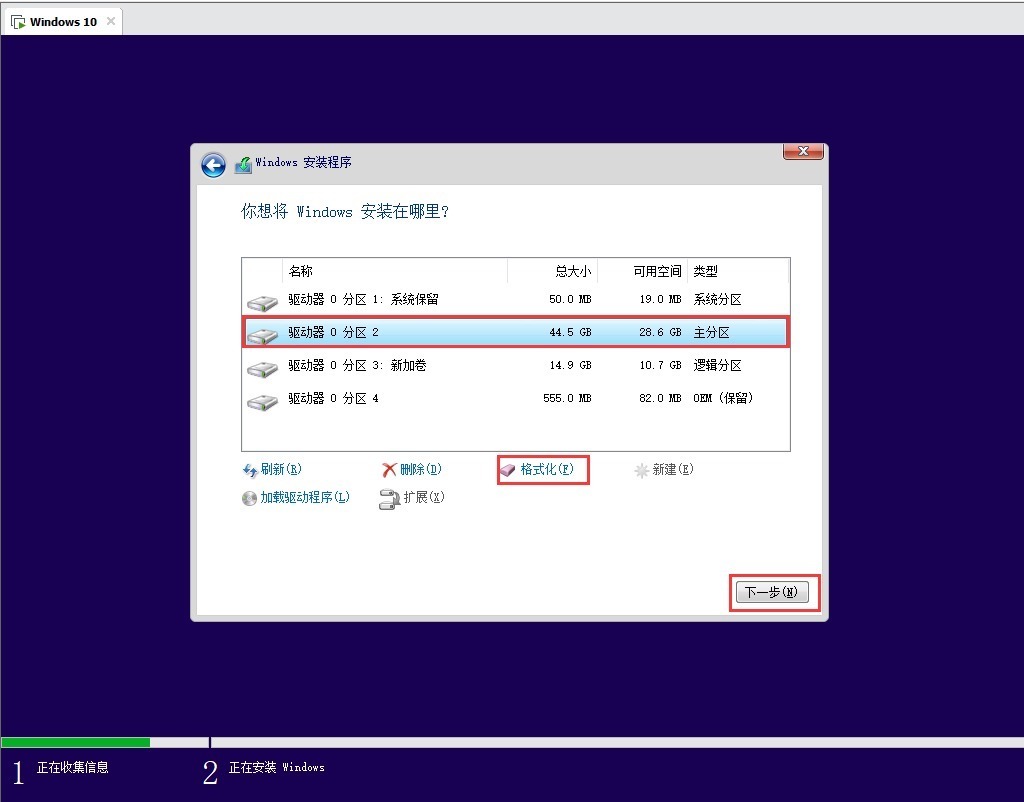Click the 19.0 MB free space cell

660,299
